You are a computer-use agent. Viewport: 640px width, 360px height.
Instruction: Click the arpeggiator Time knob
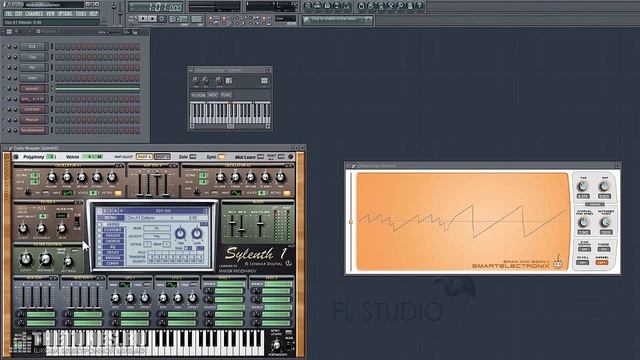point(180,233)
